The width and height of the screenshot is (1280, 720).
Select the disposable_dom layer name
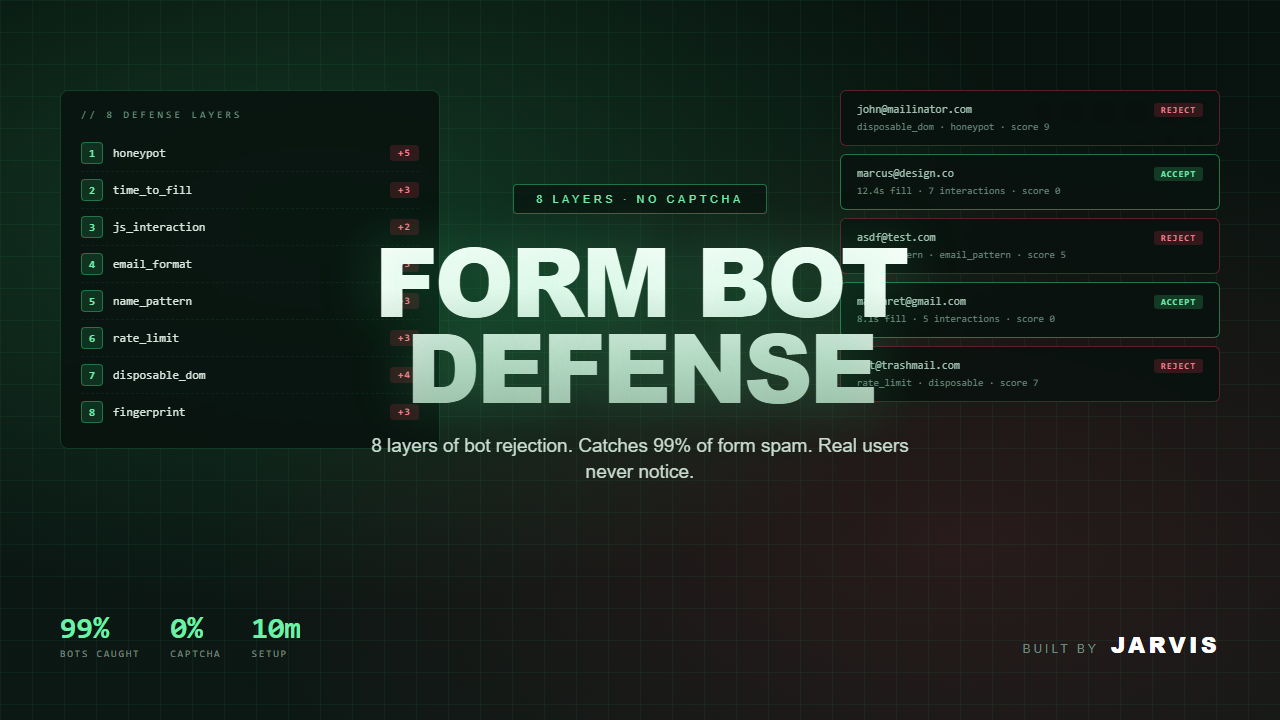pos(159,375)
